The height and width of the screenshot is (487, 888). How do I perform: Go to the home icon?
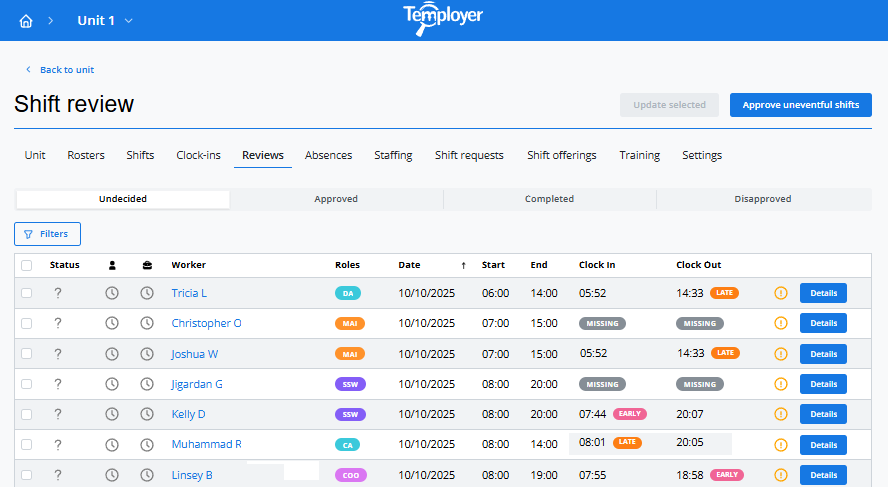tap(26, 21)
